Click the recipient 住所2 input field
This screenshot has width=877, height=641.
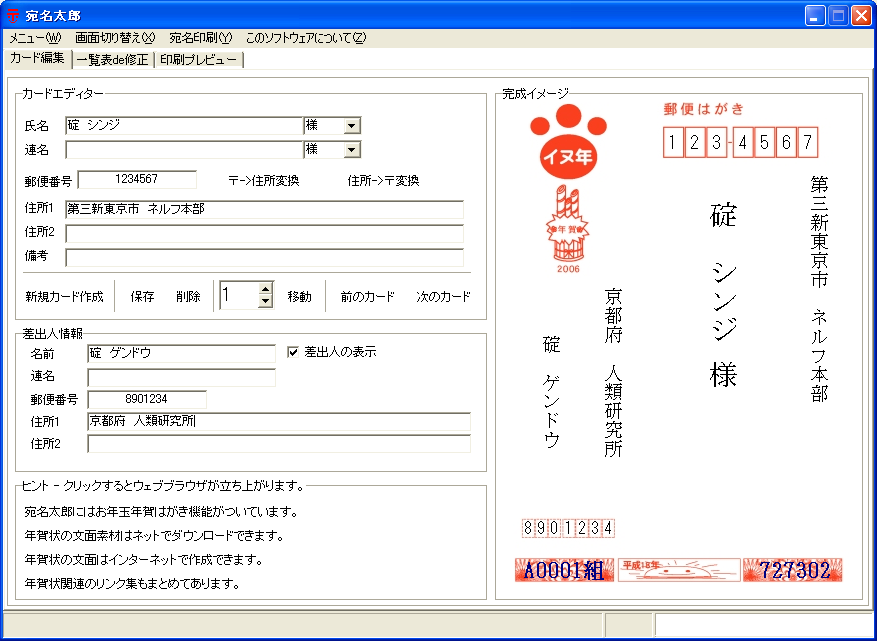[x=264, y=233]
